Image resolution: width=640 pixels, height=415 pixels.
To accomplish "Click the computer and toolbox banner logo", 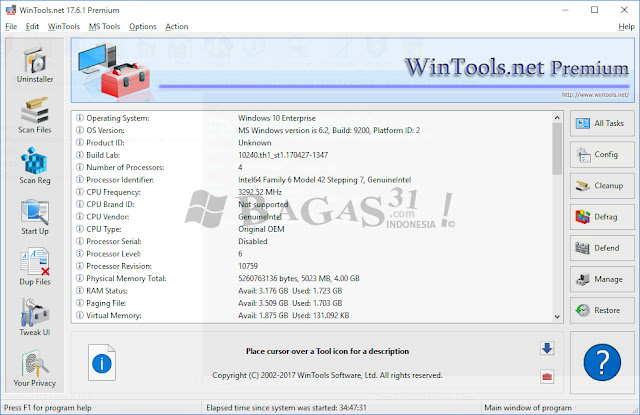I will coord(114,70).
